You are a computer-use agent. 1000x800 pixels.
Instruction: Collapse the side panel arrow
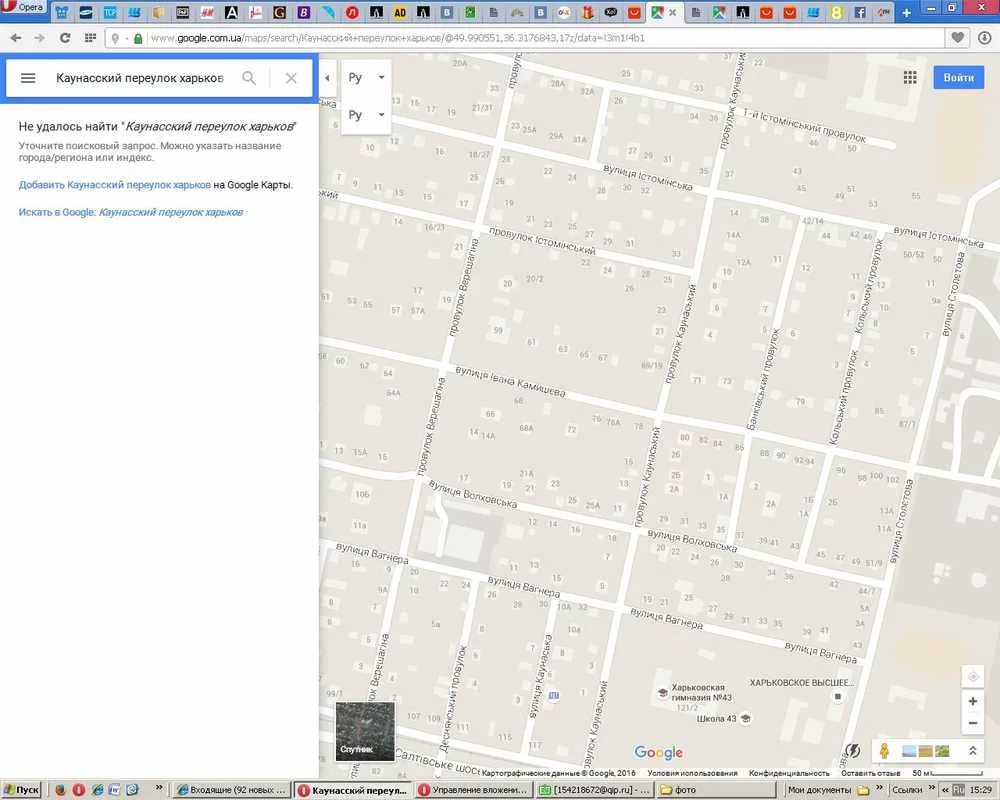328,78
